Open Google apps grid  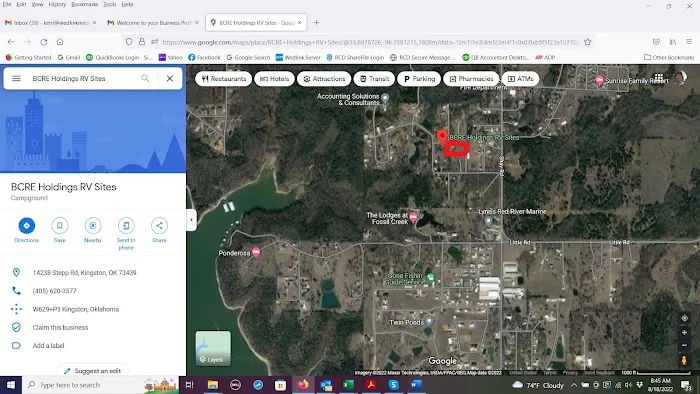pos(659,78)
